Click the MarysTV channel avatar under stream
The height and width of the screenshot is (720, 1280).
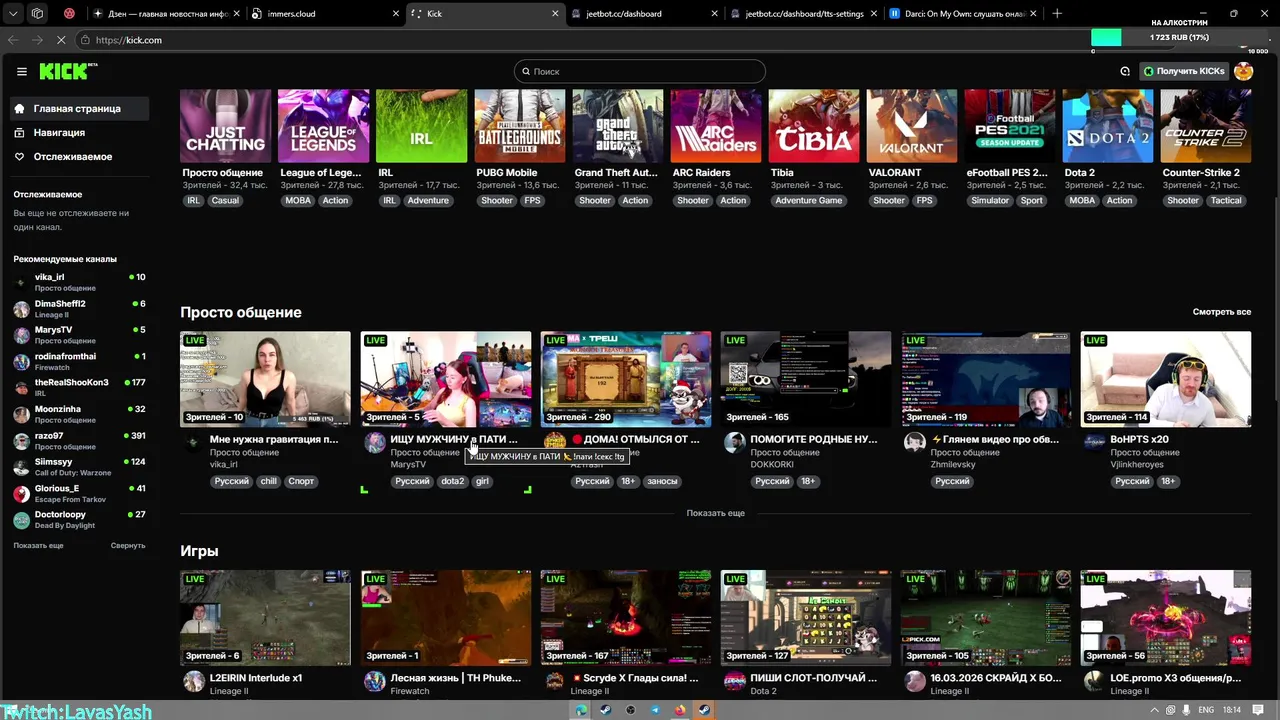[x=375, y=442]
